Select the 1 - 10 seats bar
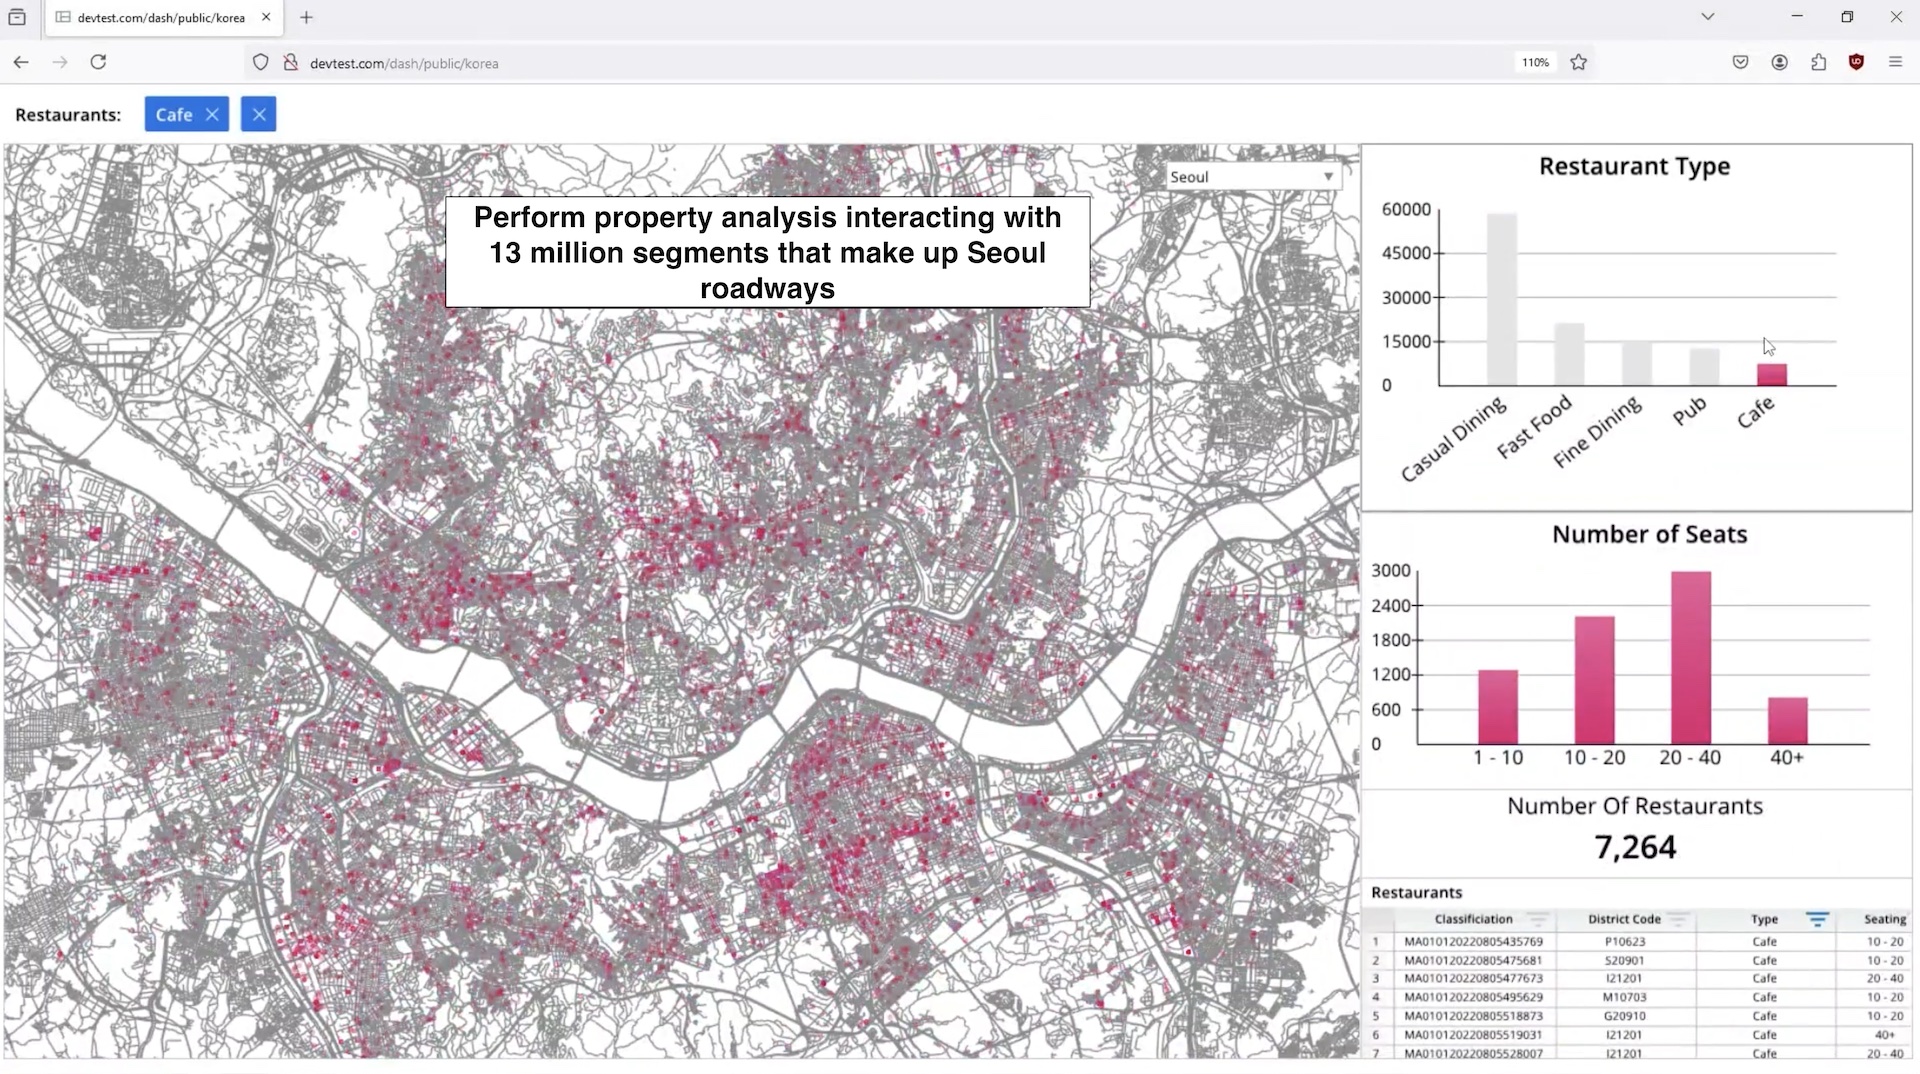 (1498, 706)
